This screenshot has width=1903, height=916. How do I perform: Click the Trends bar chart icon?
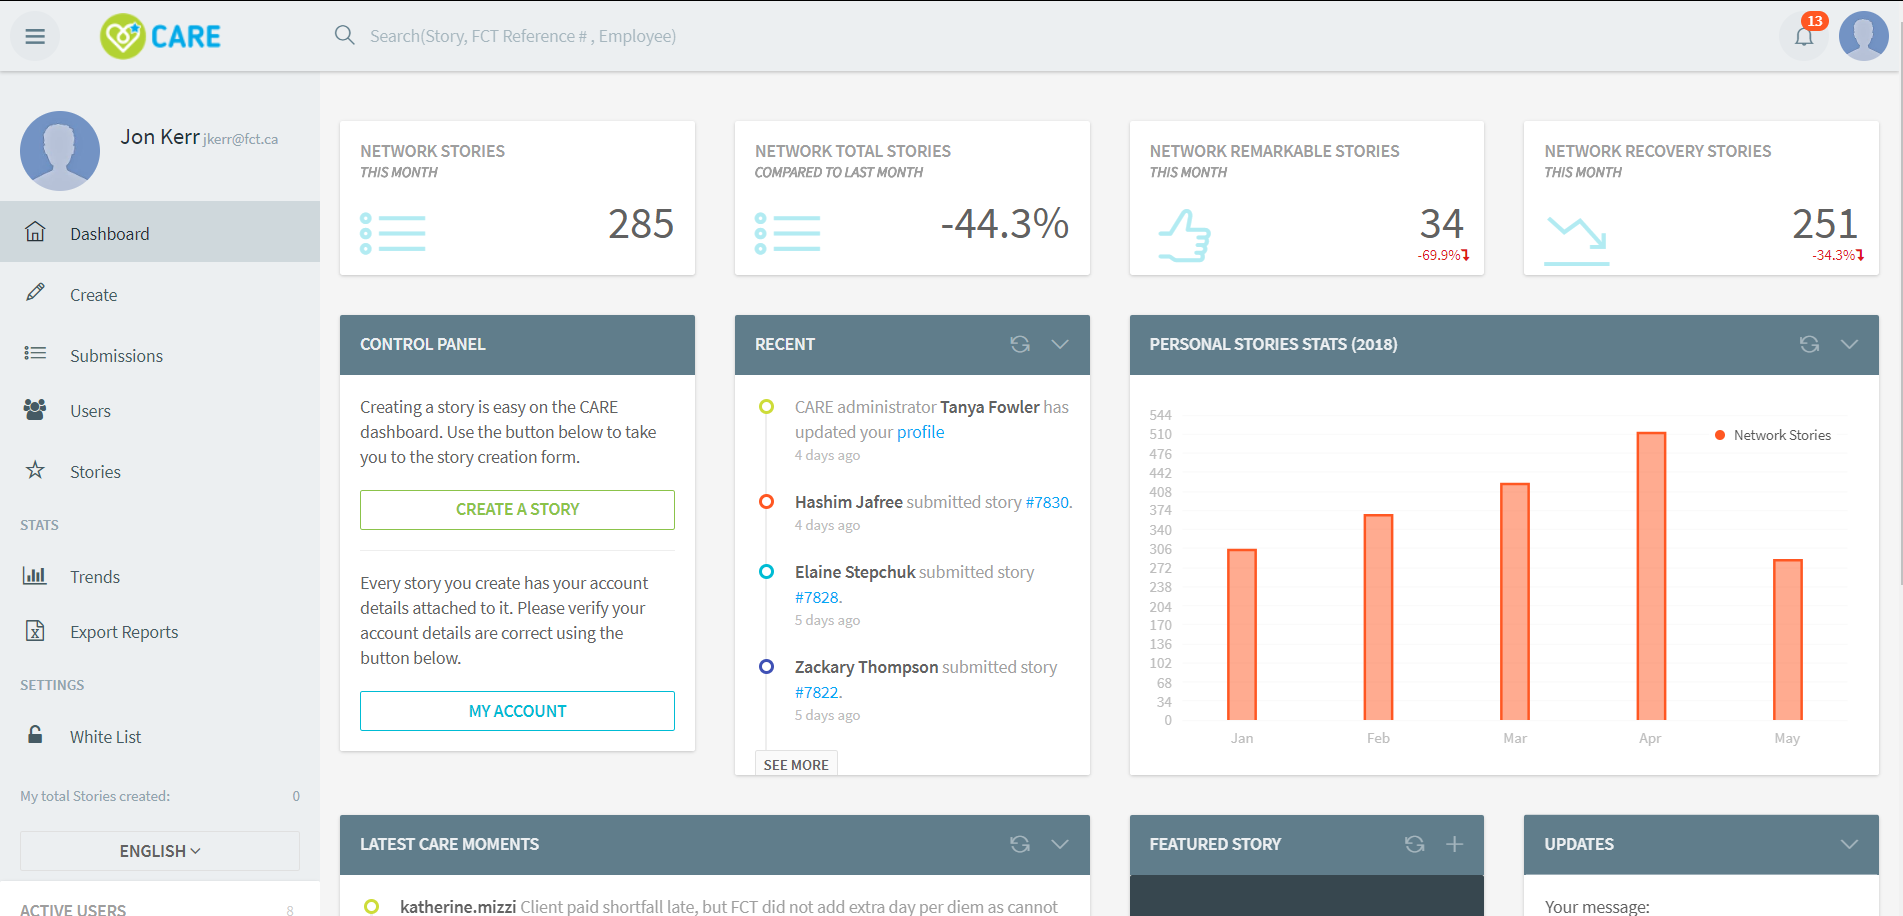[35, 575]
